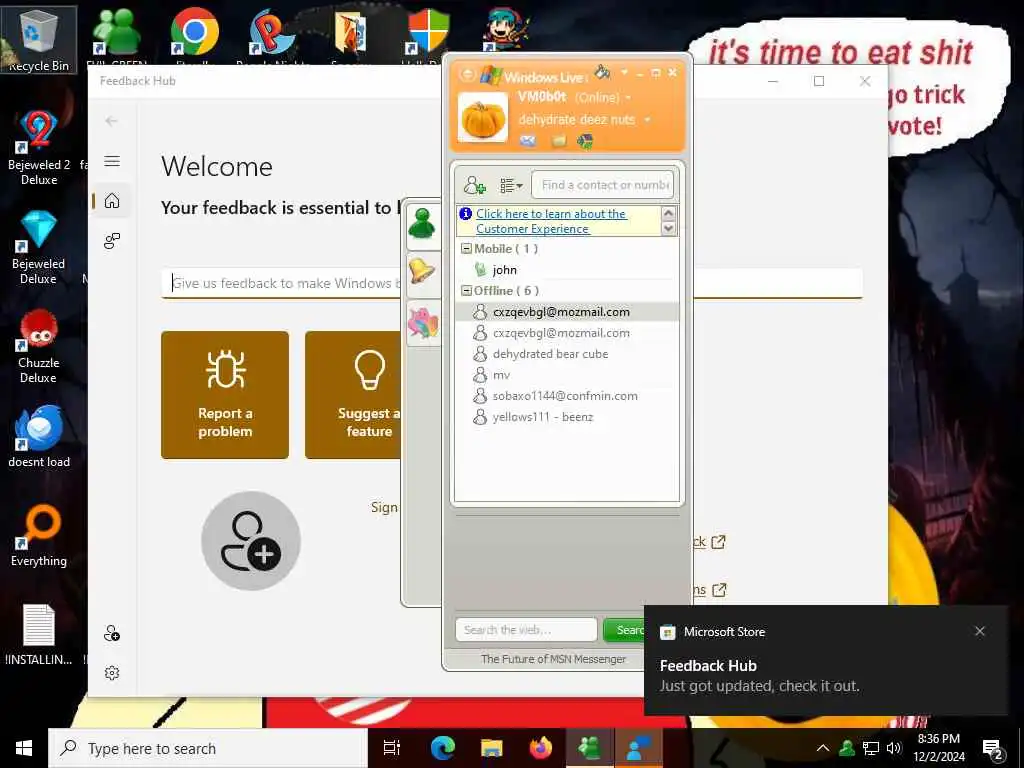Select the Google Chrome desktop icon

pos(194,33)
